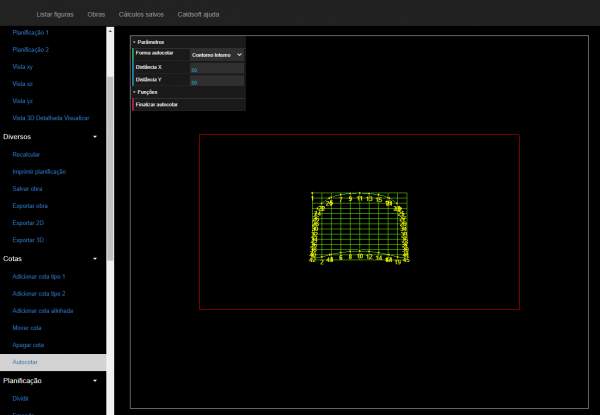Expand the Planificação section arrow

[94, 381]
